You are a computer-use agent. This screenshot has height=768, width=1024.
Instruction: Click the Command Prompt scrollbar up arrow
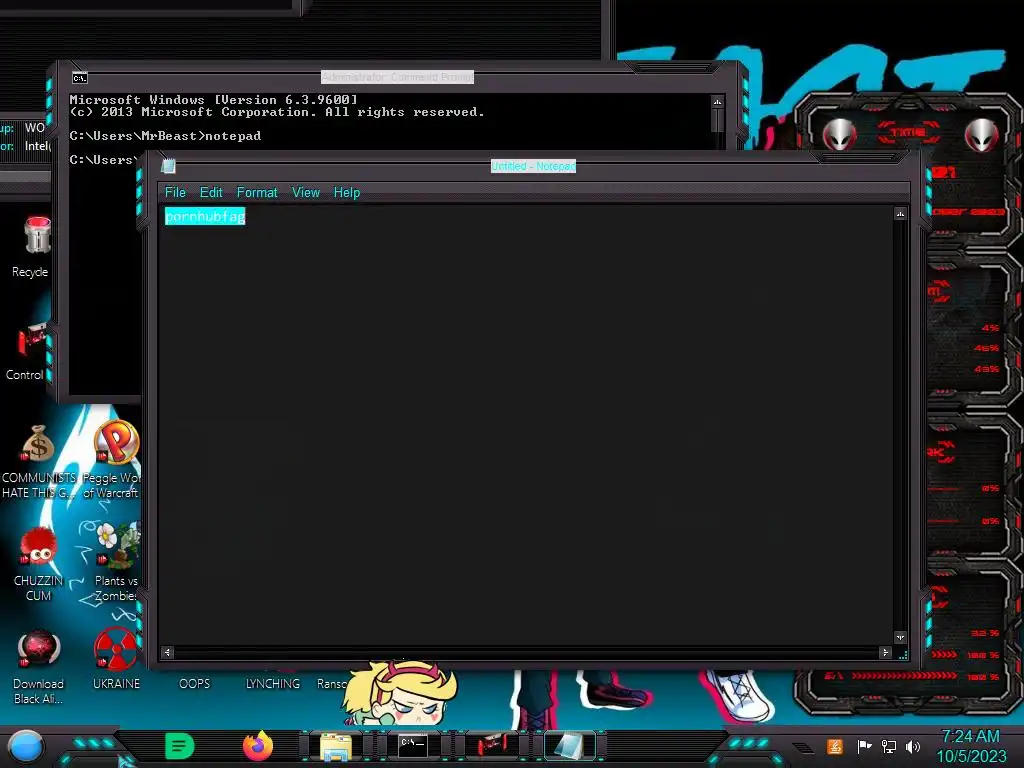pyautogui.click(x=718, y=102)
